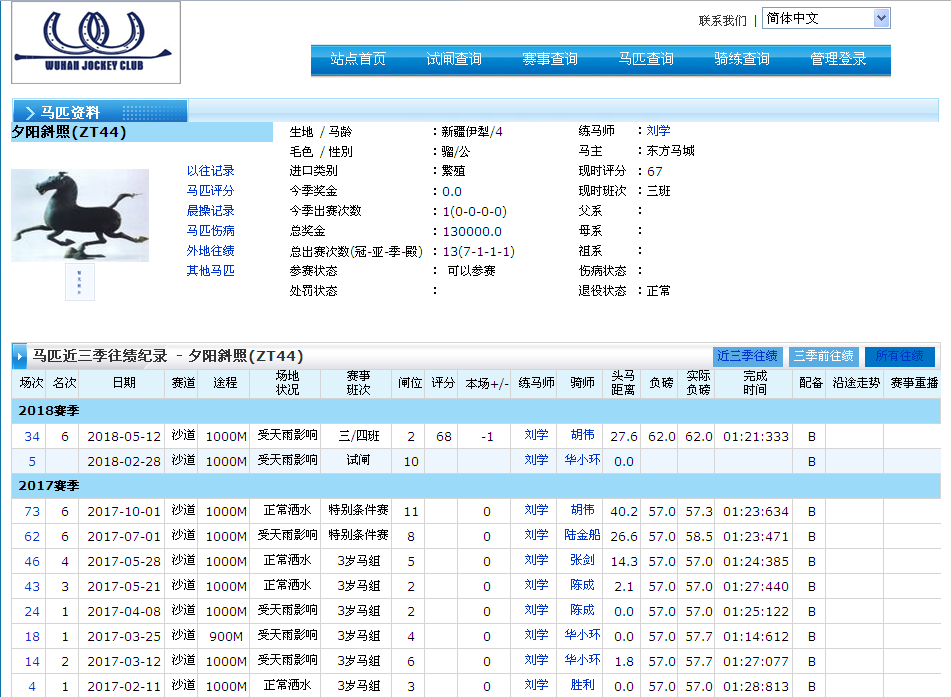The height and width of the screenshot is (697, 951).
Task: Open the 联系我们 link
Action: coord(722,20)
